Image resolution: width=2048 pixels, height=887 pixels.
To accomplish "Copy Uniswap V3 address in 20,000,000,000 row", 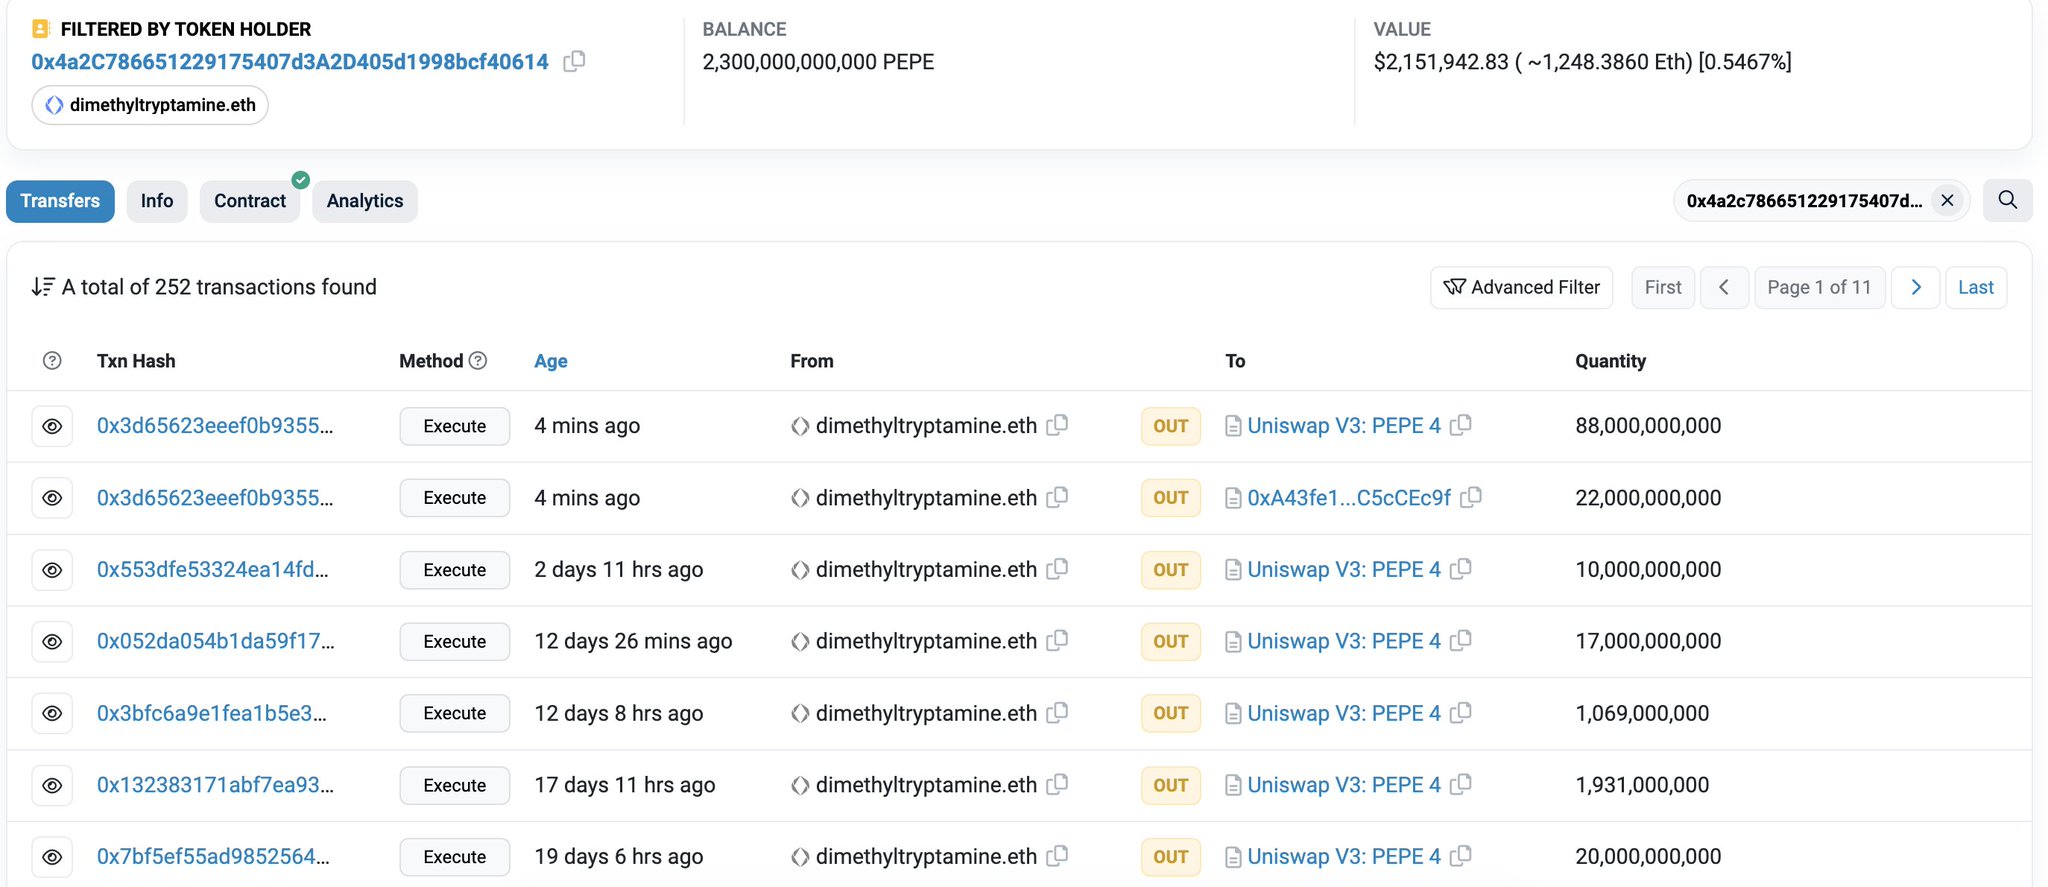I will (x=1461, y=856).
